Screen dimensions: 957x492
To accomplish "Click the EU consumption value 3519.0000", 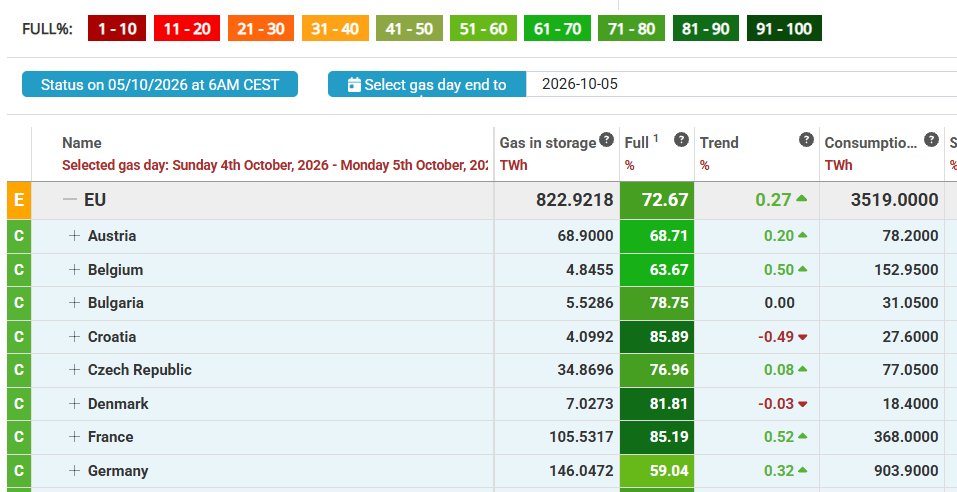I will (x=894, y=200).
